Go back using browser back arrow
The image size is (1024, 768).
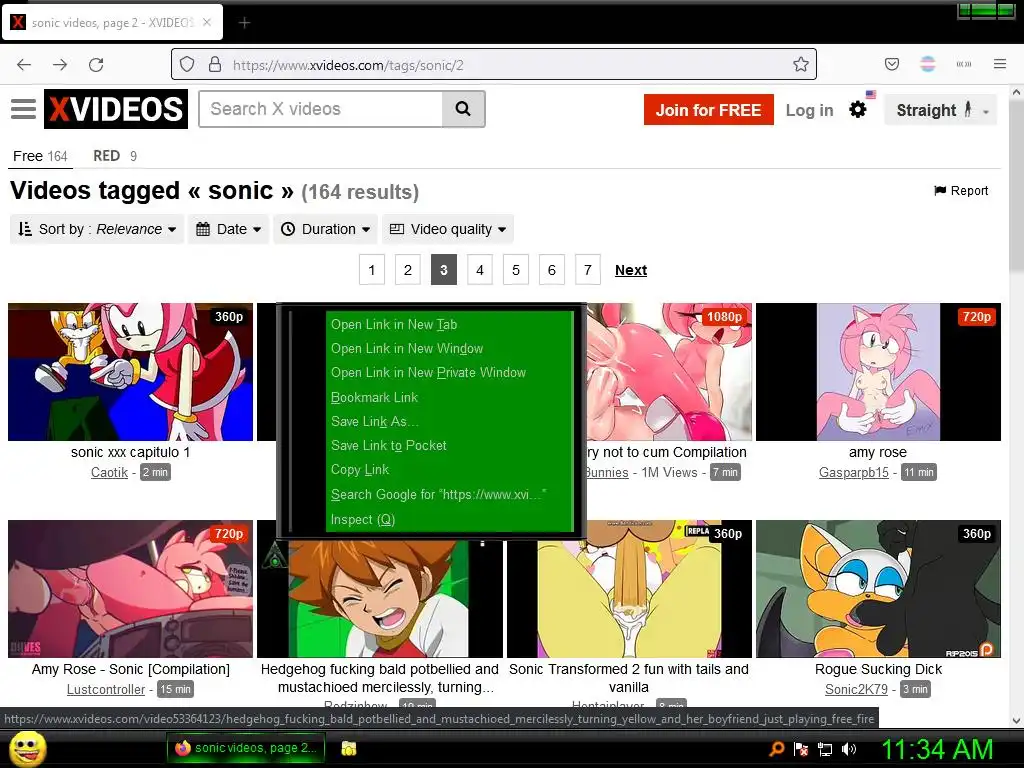pyautogui.click(x=24, y=65)
